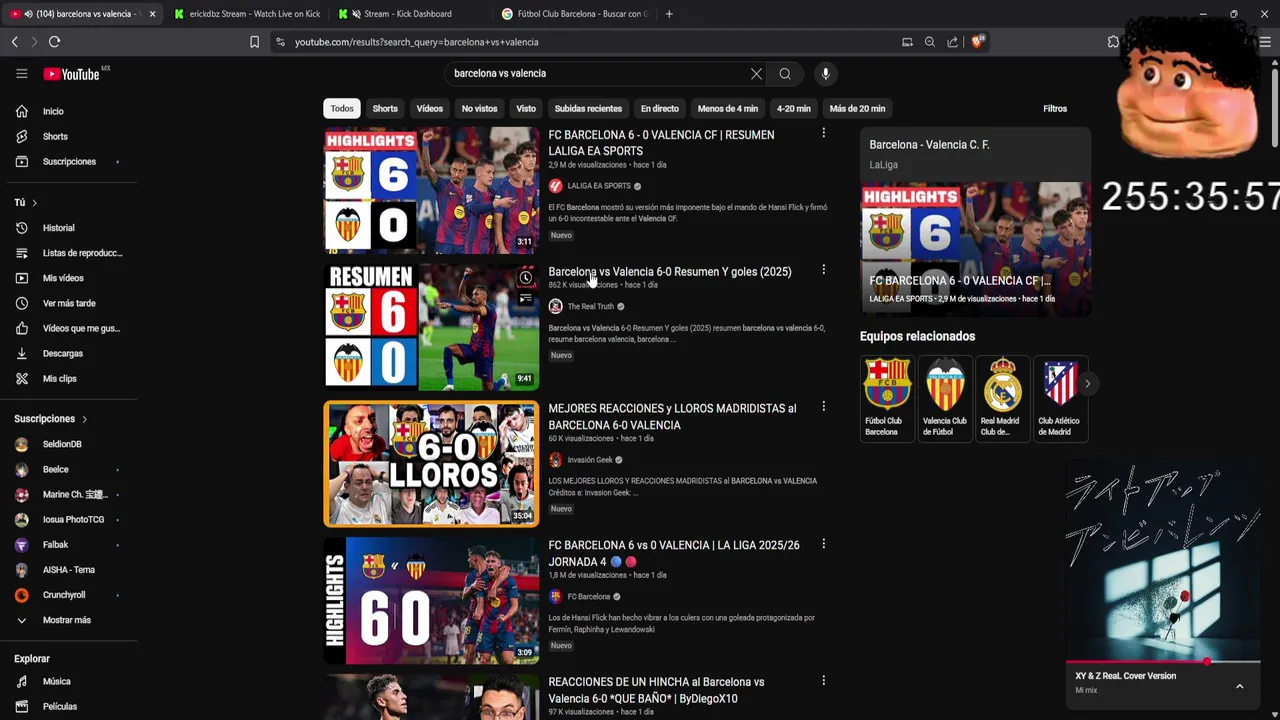Activate voice search microphone
Image resolution: width=1280 pixels, height=720 pixels.
tap(825, 73)
